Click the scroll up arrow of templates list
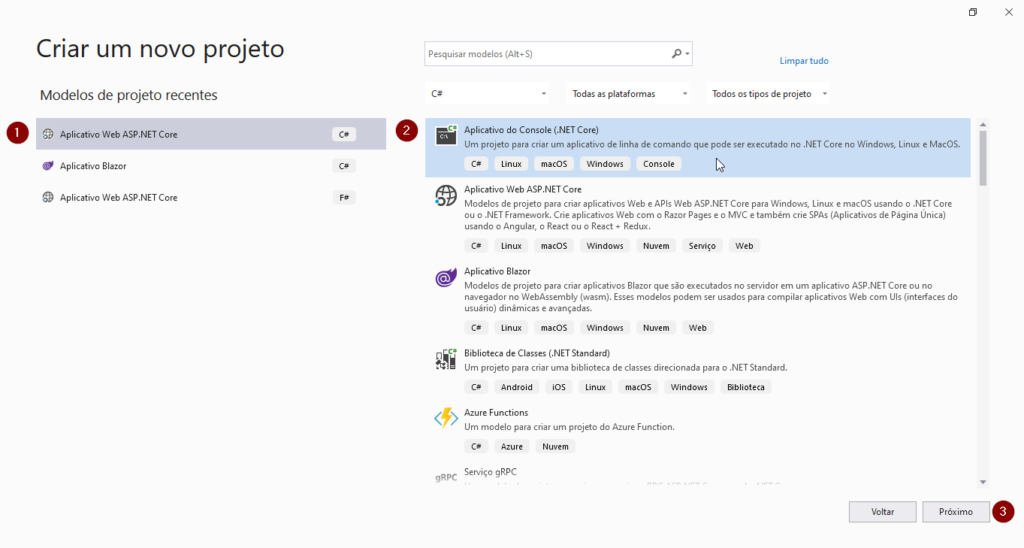This screenshot has width=1024, height=548. click(x=983, y=124)
